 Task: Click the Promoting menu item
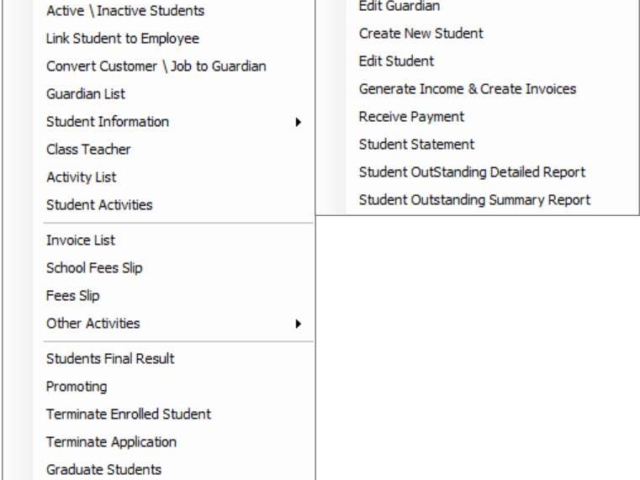77,387
